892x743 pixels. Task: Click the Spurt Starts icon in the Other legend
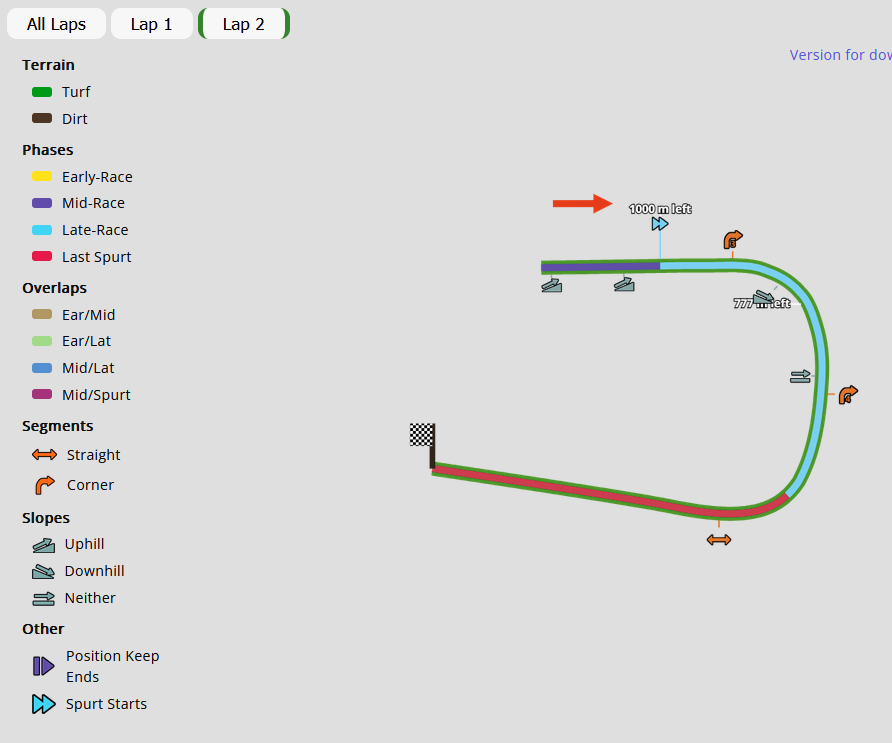click(x=44, y=704)
